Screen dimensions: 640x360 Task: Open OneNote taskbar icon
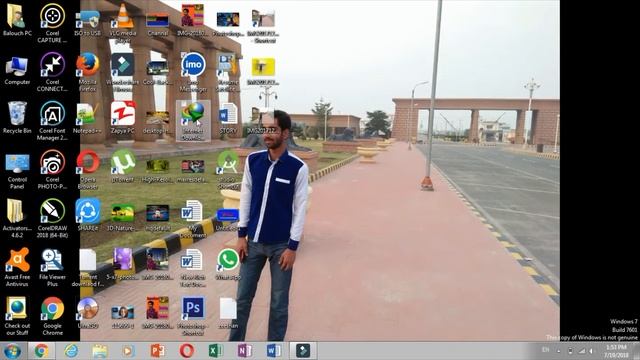pyautogui.click(x=244, y=351)
